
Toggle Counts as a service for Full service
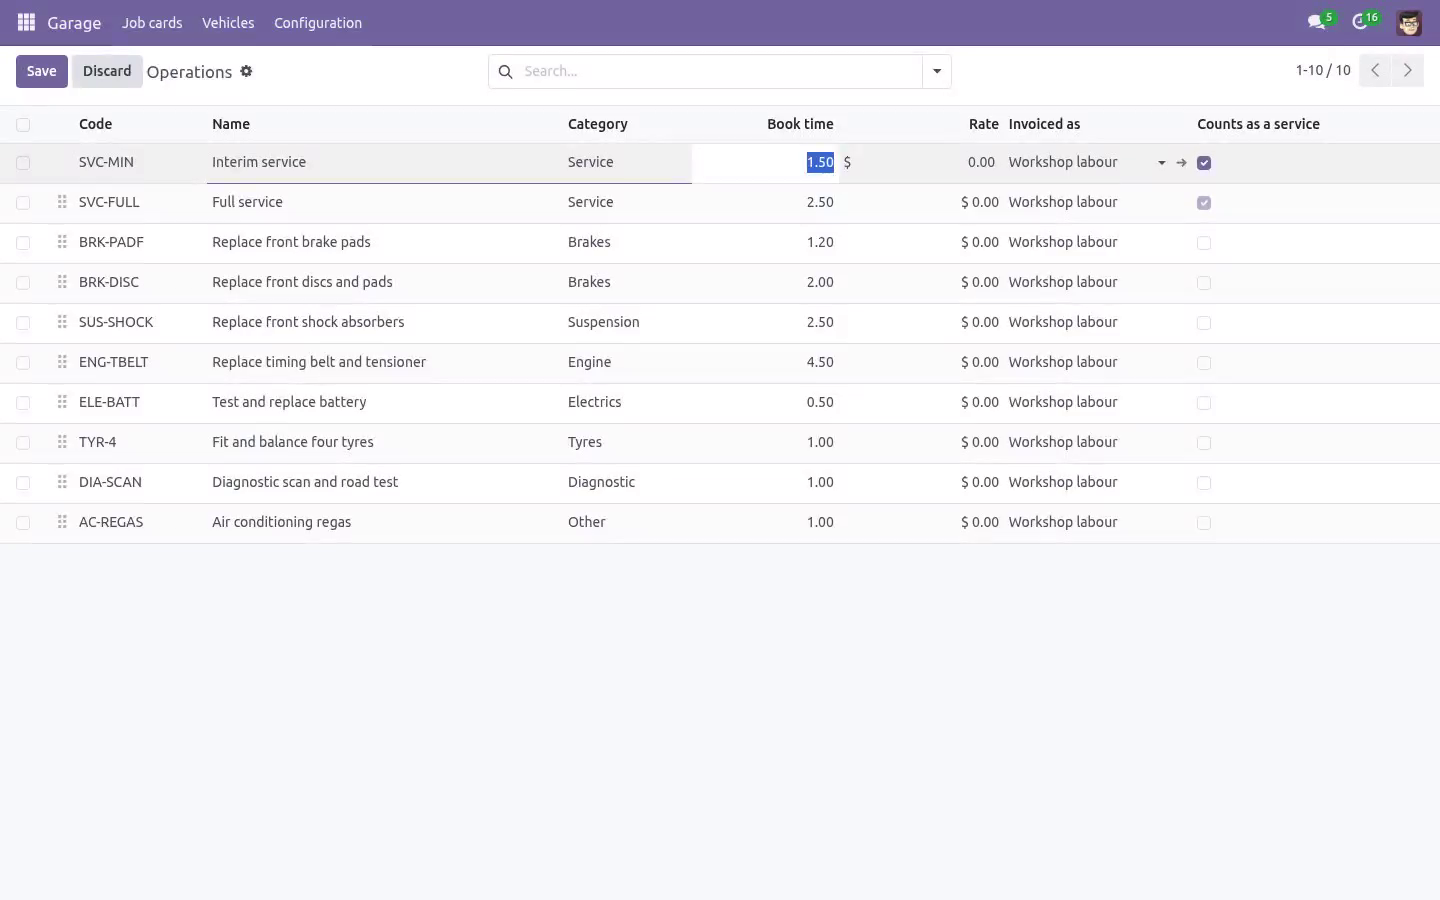coord(1204,203)
